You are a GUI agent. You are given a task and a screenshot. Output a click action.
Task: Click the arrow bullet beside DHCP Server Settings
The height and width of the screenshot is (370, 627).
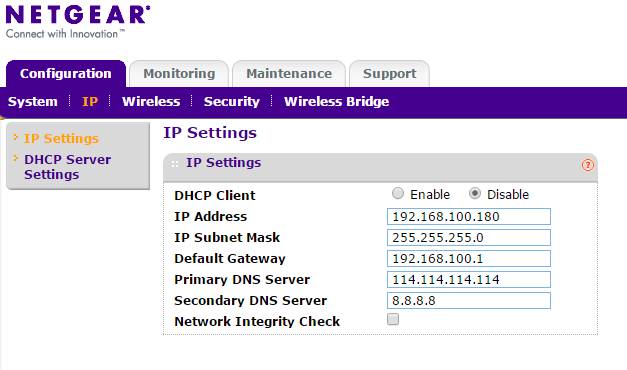tap(16, 158)
